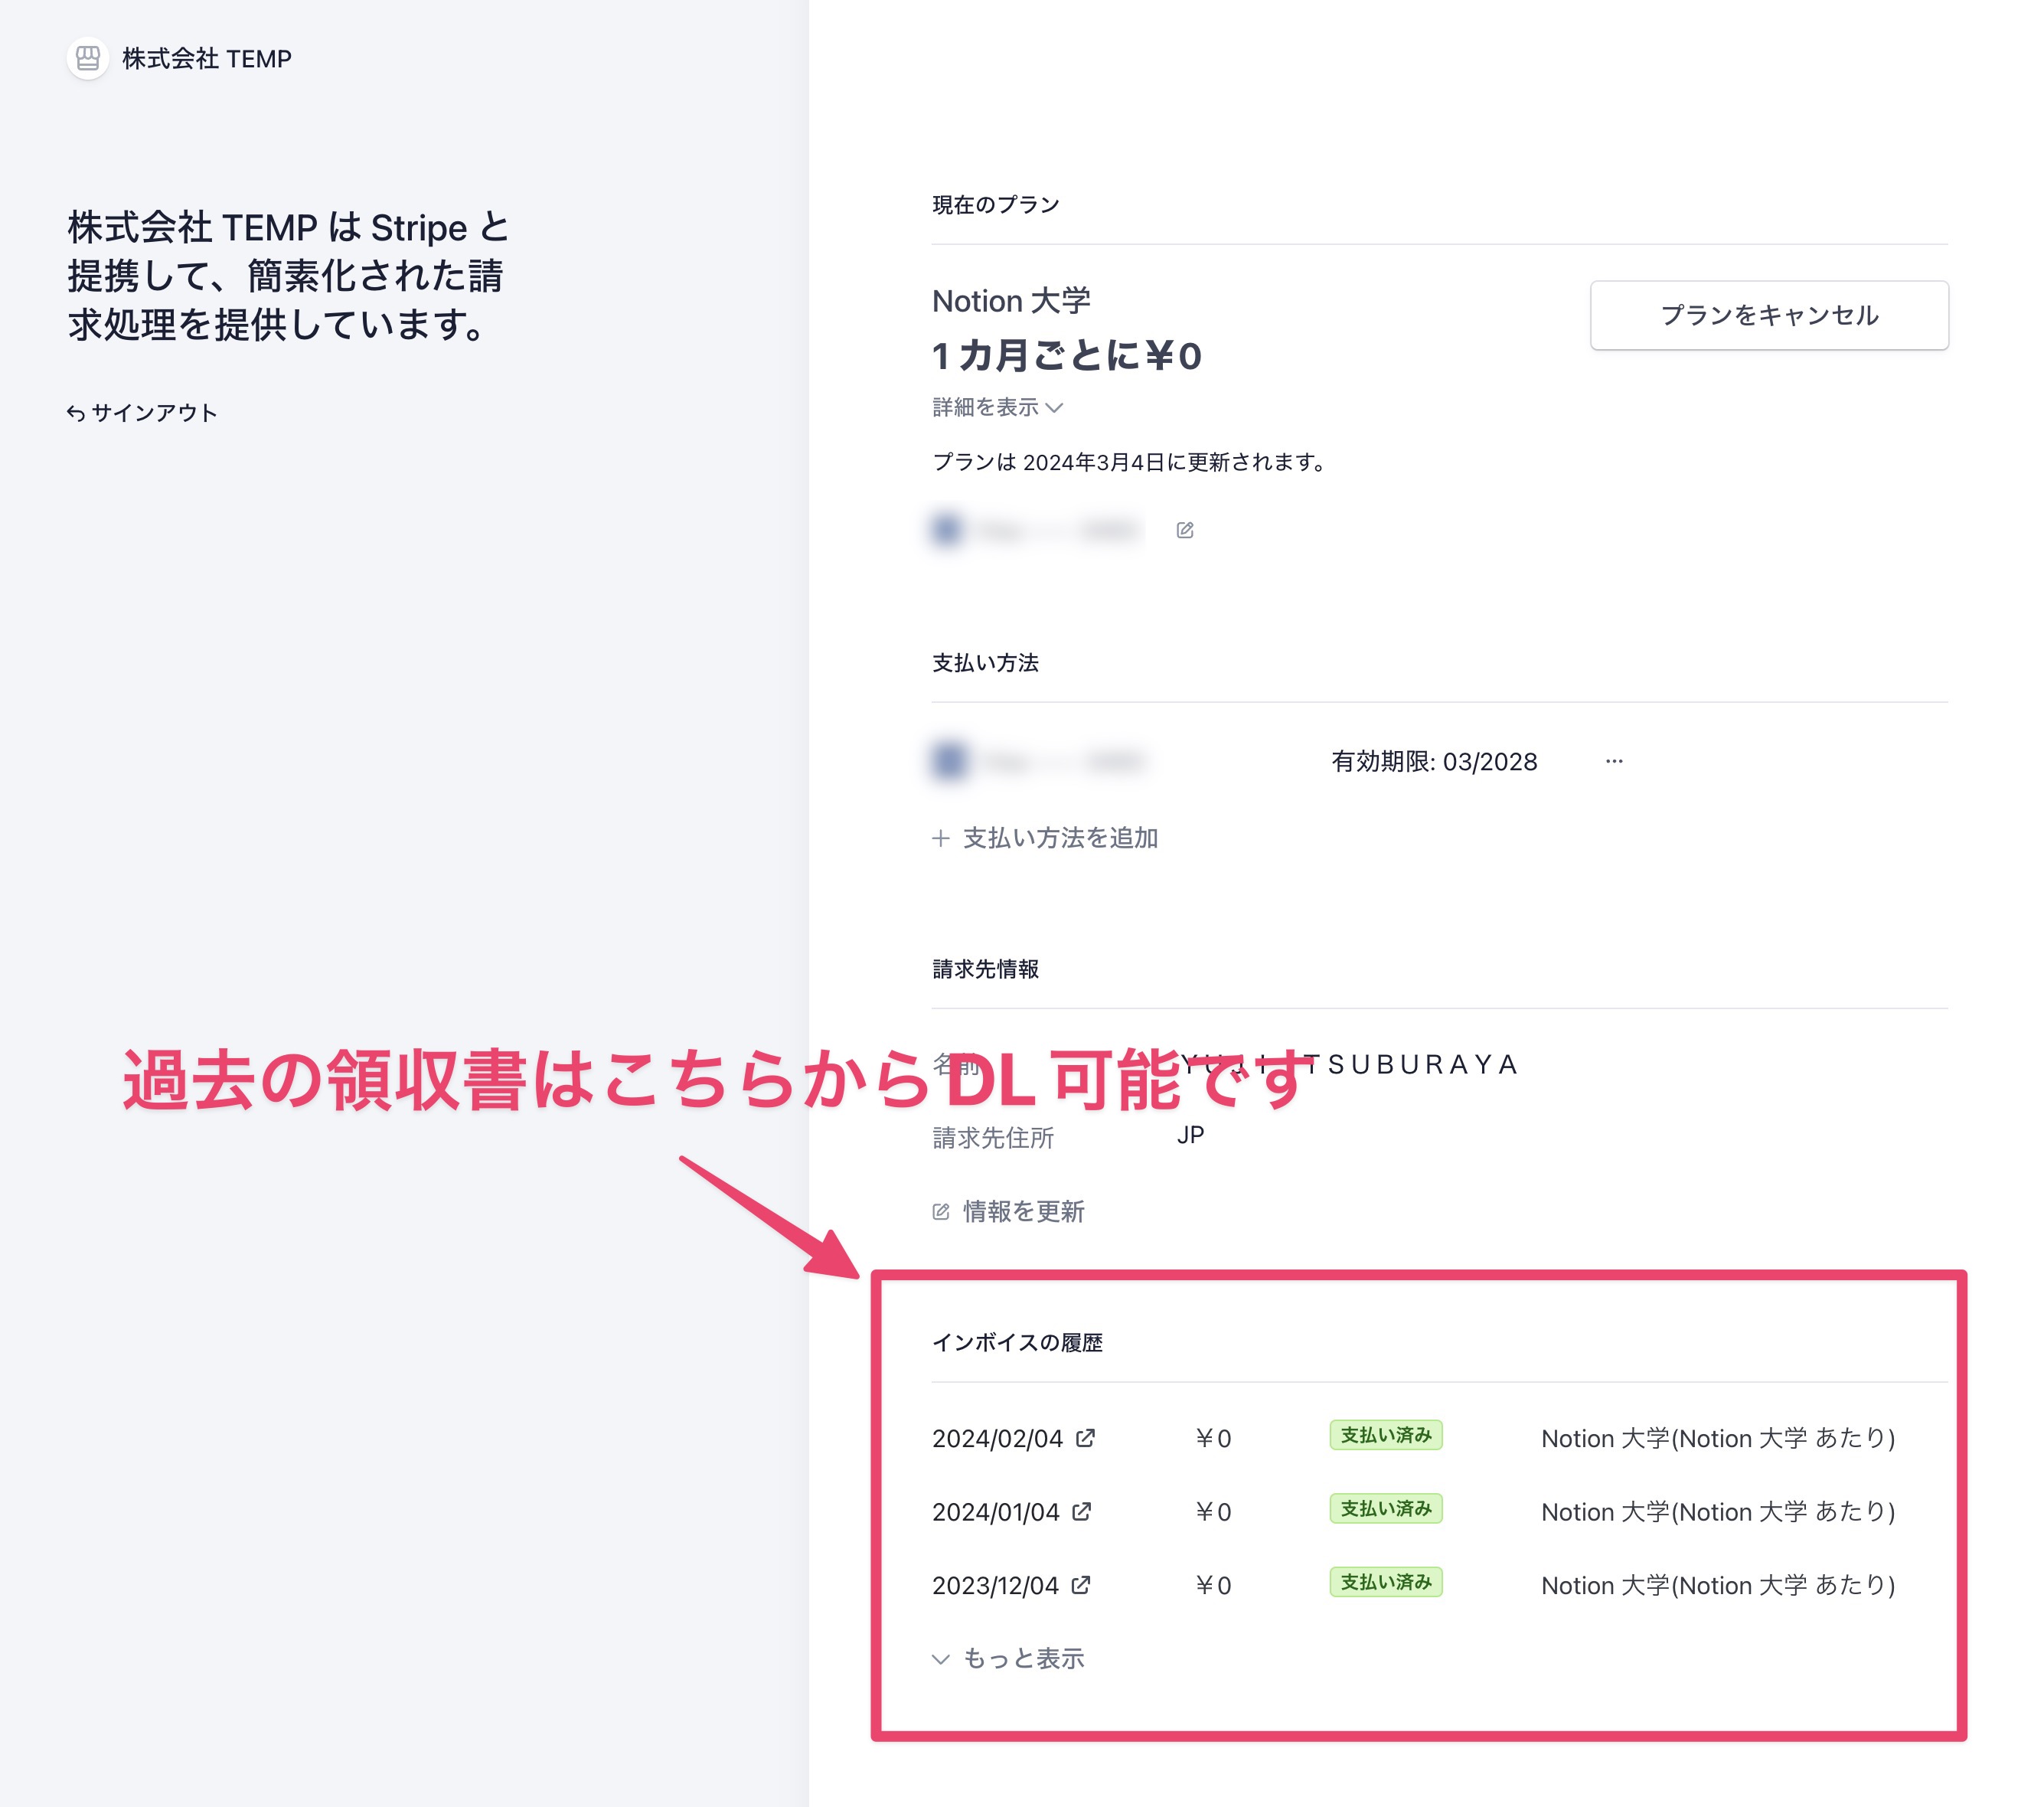Click the ￥0 amount on the 2023/12/04 row
The width and height of the screenshot is (2044, 1807).
click(x=1213, y=1585)
